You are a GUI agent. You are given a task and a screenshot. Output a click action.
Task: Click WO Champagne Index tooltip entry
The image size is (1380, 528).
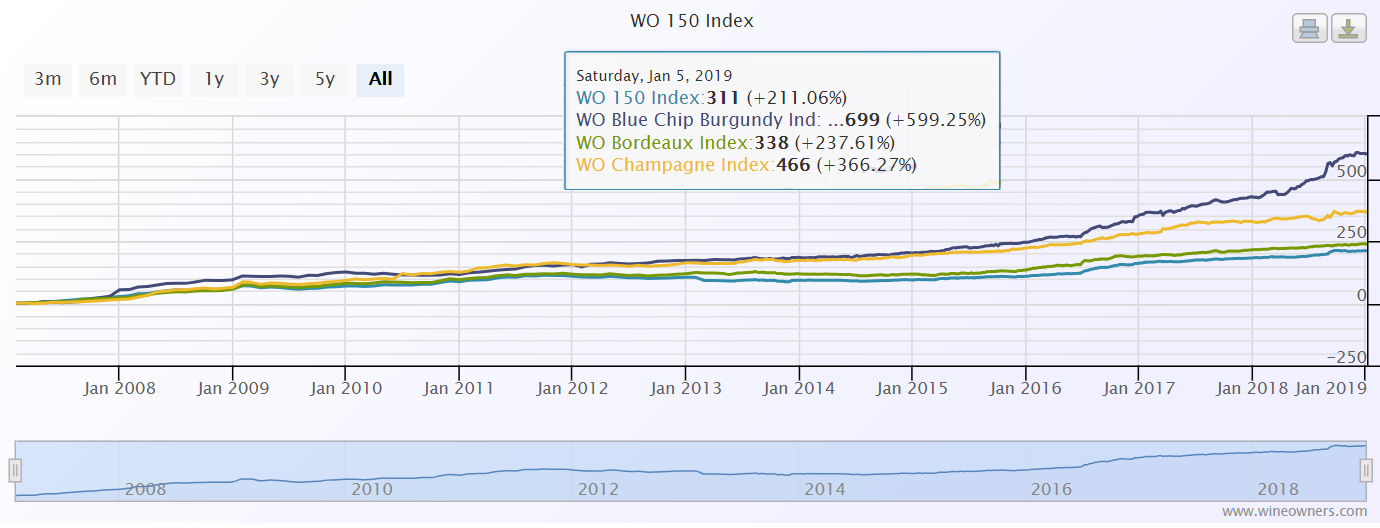coord(674,165)
